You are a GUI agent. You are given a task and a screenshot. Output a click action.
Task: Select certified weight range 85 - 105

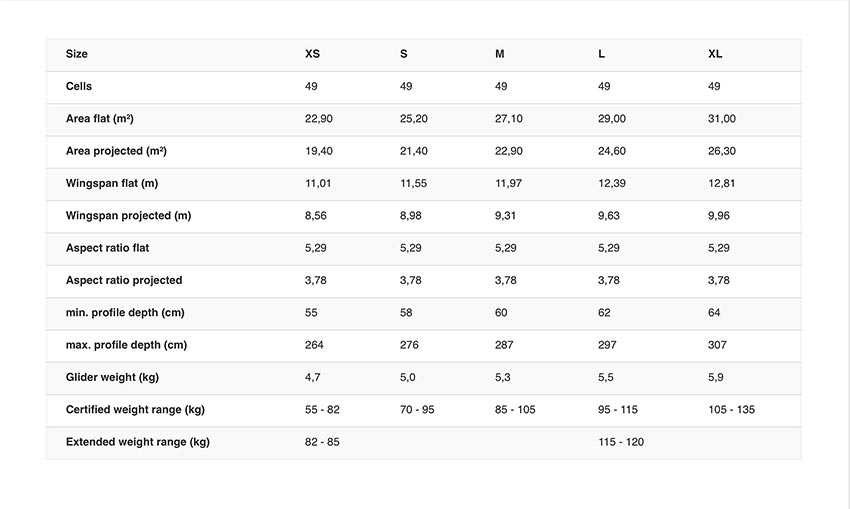515,410
